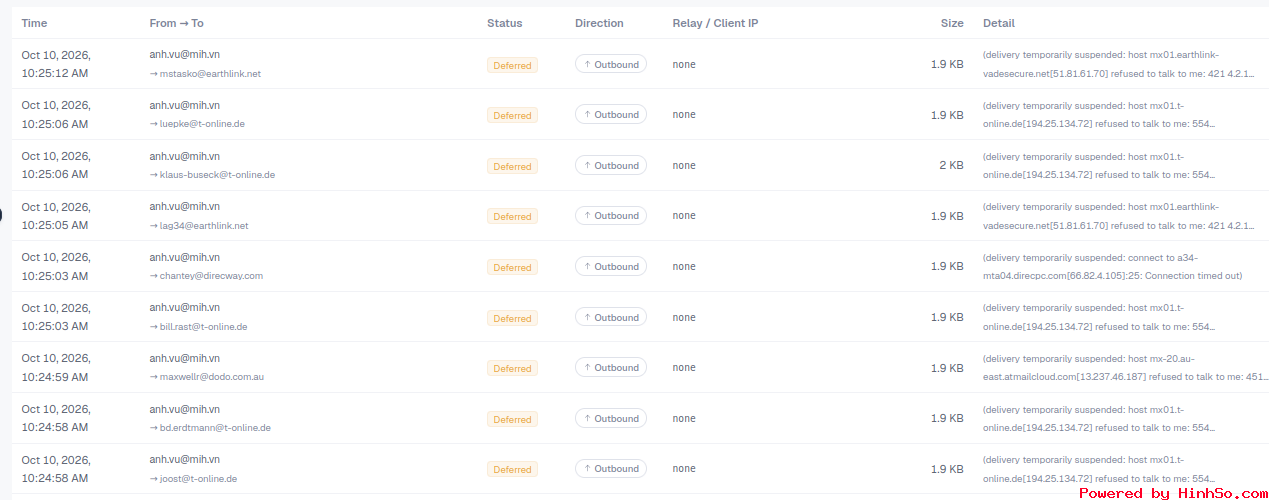The height and width of the screenshot is (500, 1269).
Task: Open detail mentioning atmailcloud.com host
Action: (x=1126, y=367)
